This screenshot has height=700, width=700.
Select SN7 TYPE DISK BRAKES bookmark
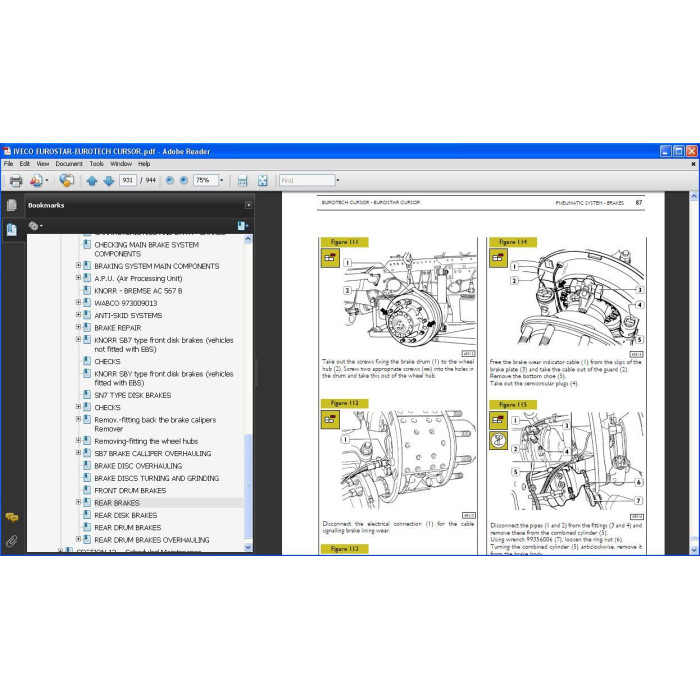[x=133, y=395]
